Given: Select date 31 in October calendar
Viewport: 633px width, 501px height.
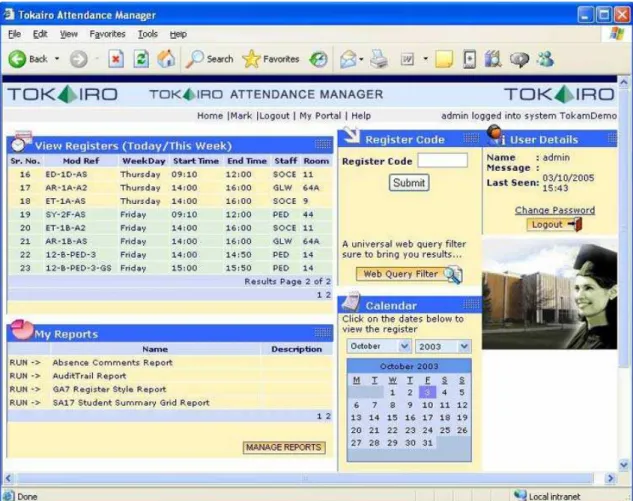Looking at the screenshot, I should click(x=428, y=443).
